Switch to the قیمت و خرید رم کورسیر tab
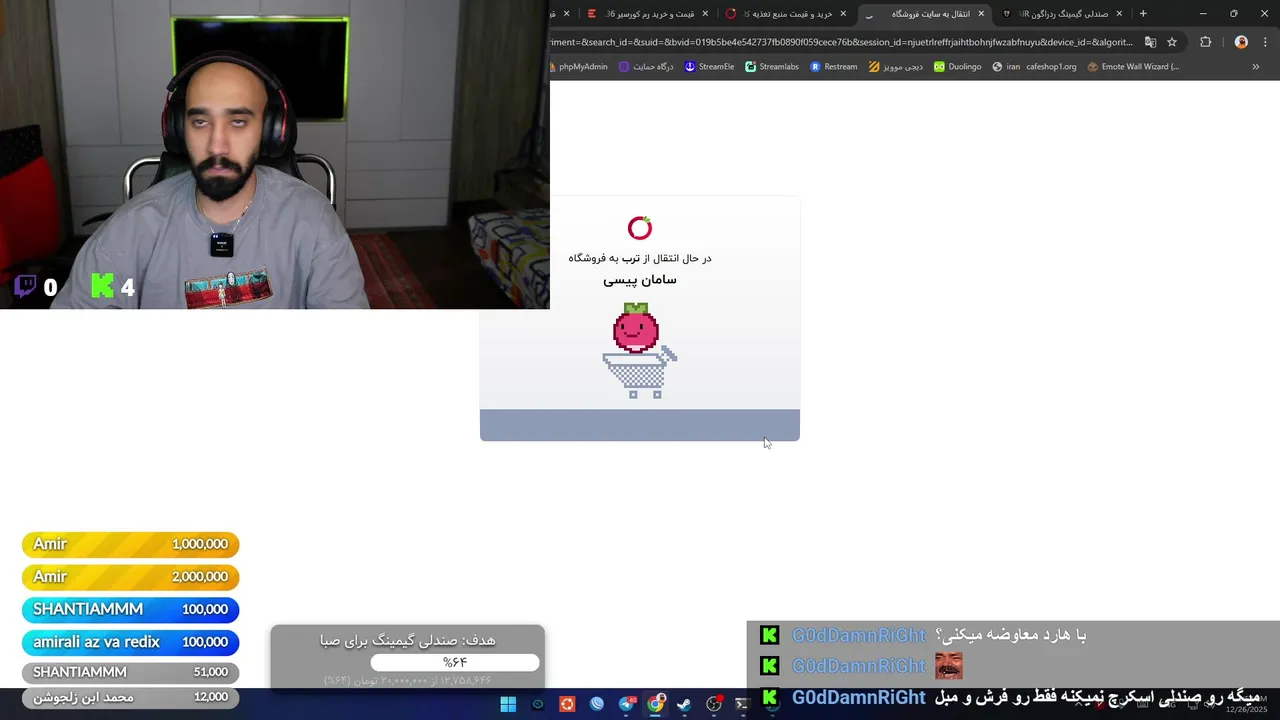This screenshot has width=1280, height=720. pos(648,14)
